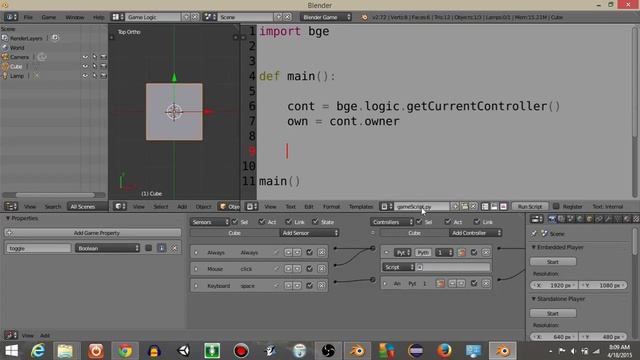Open 3D view editor type selector
640x360 pixels.
tap(119, 207)
